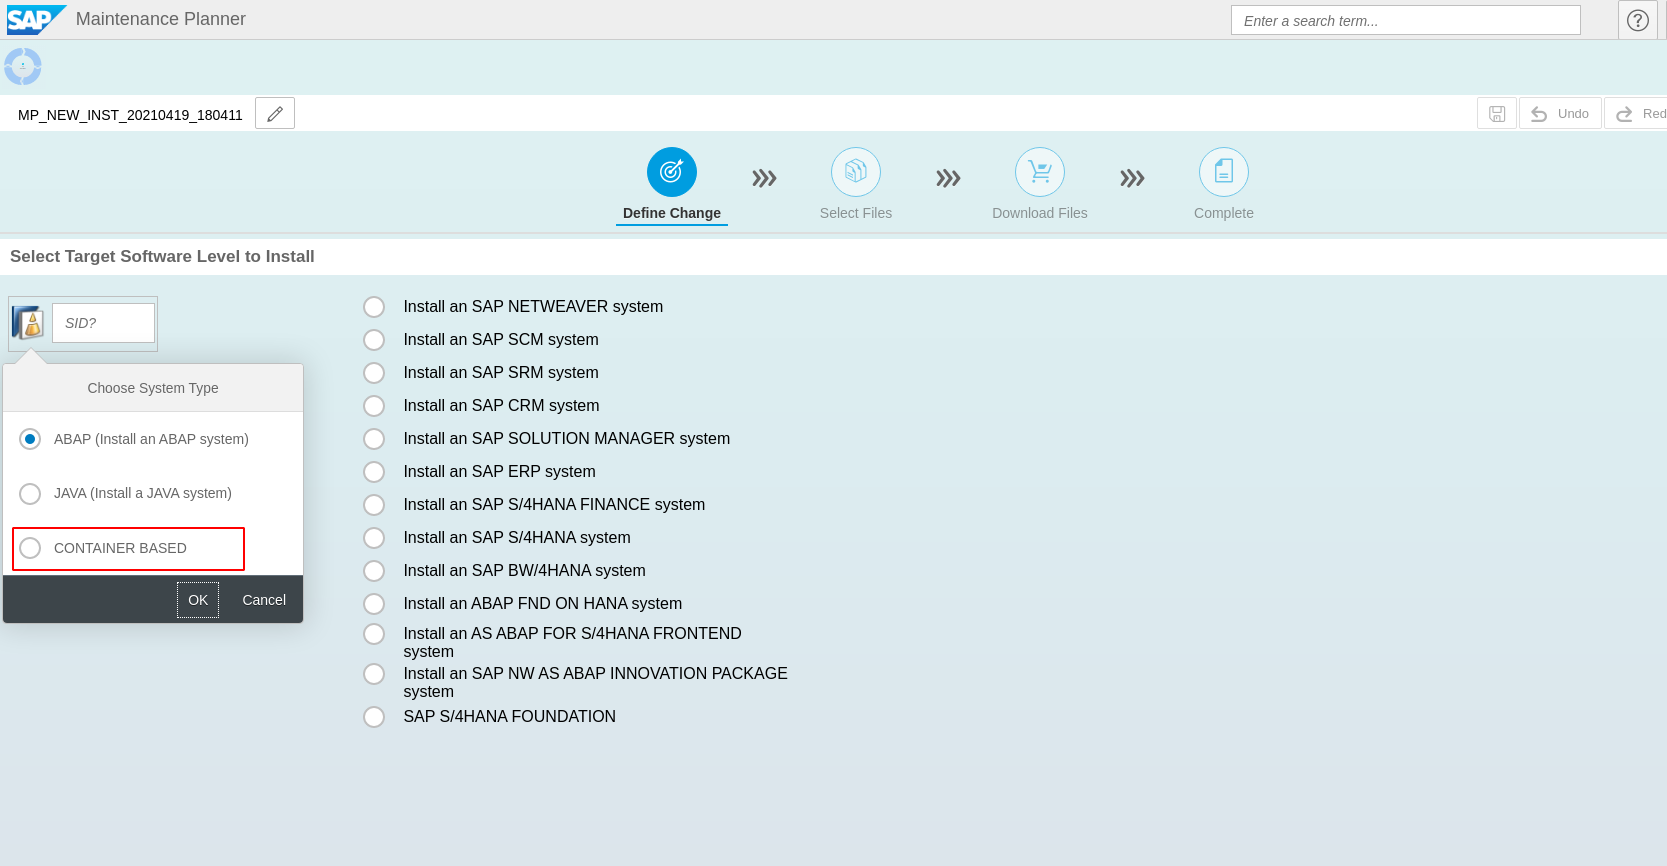The width and height of the screenshot is (1667, 866).
Task: Focus the SID input field
Action: tap(103, 323)
